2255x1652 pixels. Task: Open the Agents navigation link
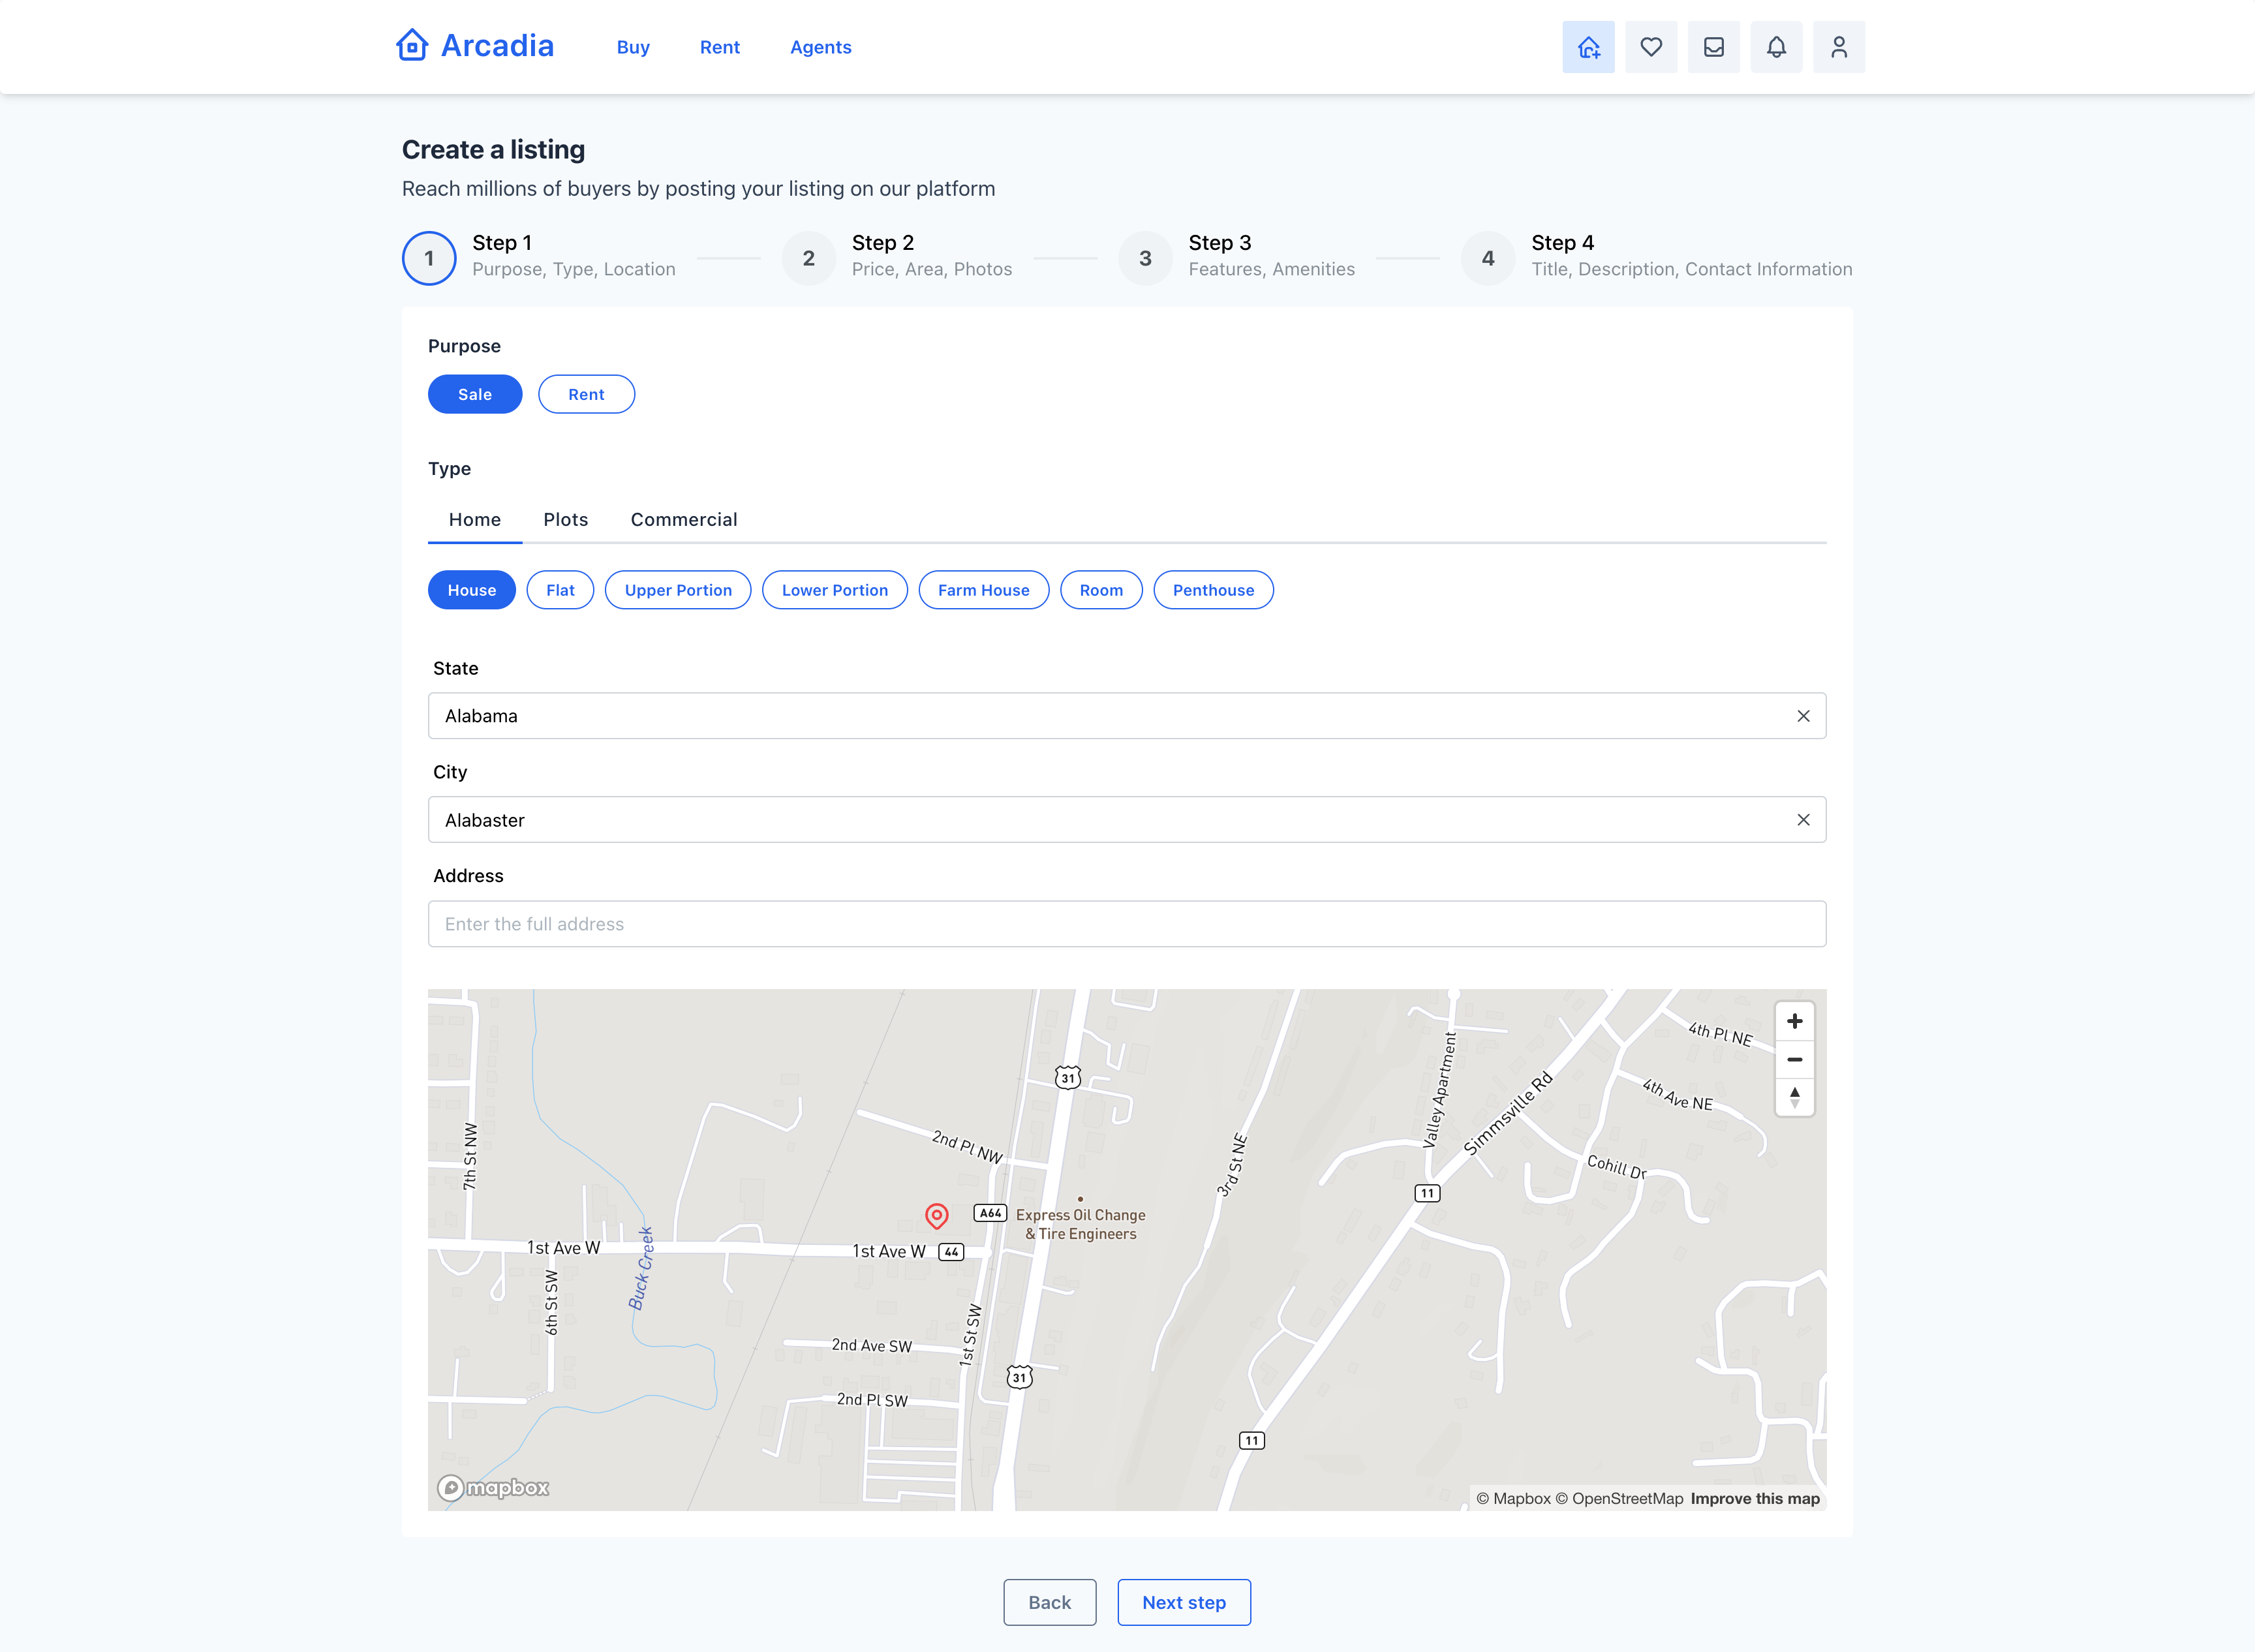click(x=820, y=47)
